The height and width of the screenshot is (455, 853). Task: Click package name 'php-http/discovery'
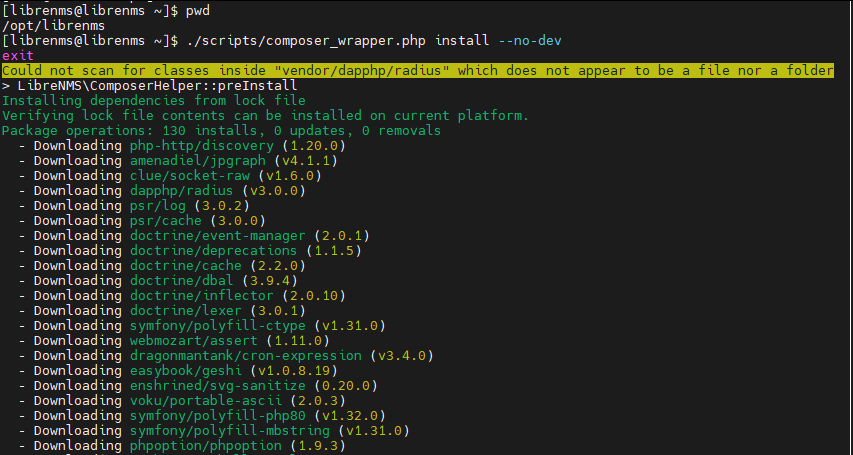[202, 146]
